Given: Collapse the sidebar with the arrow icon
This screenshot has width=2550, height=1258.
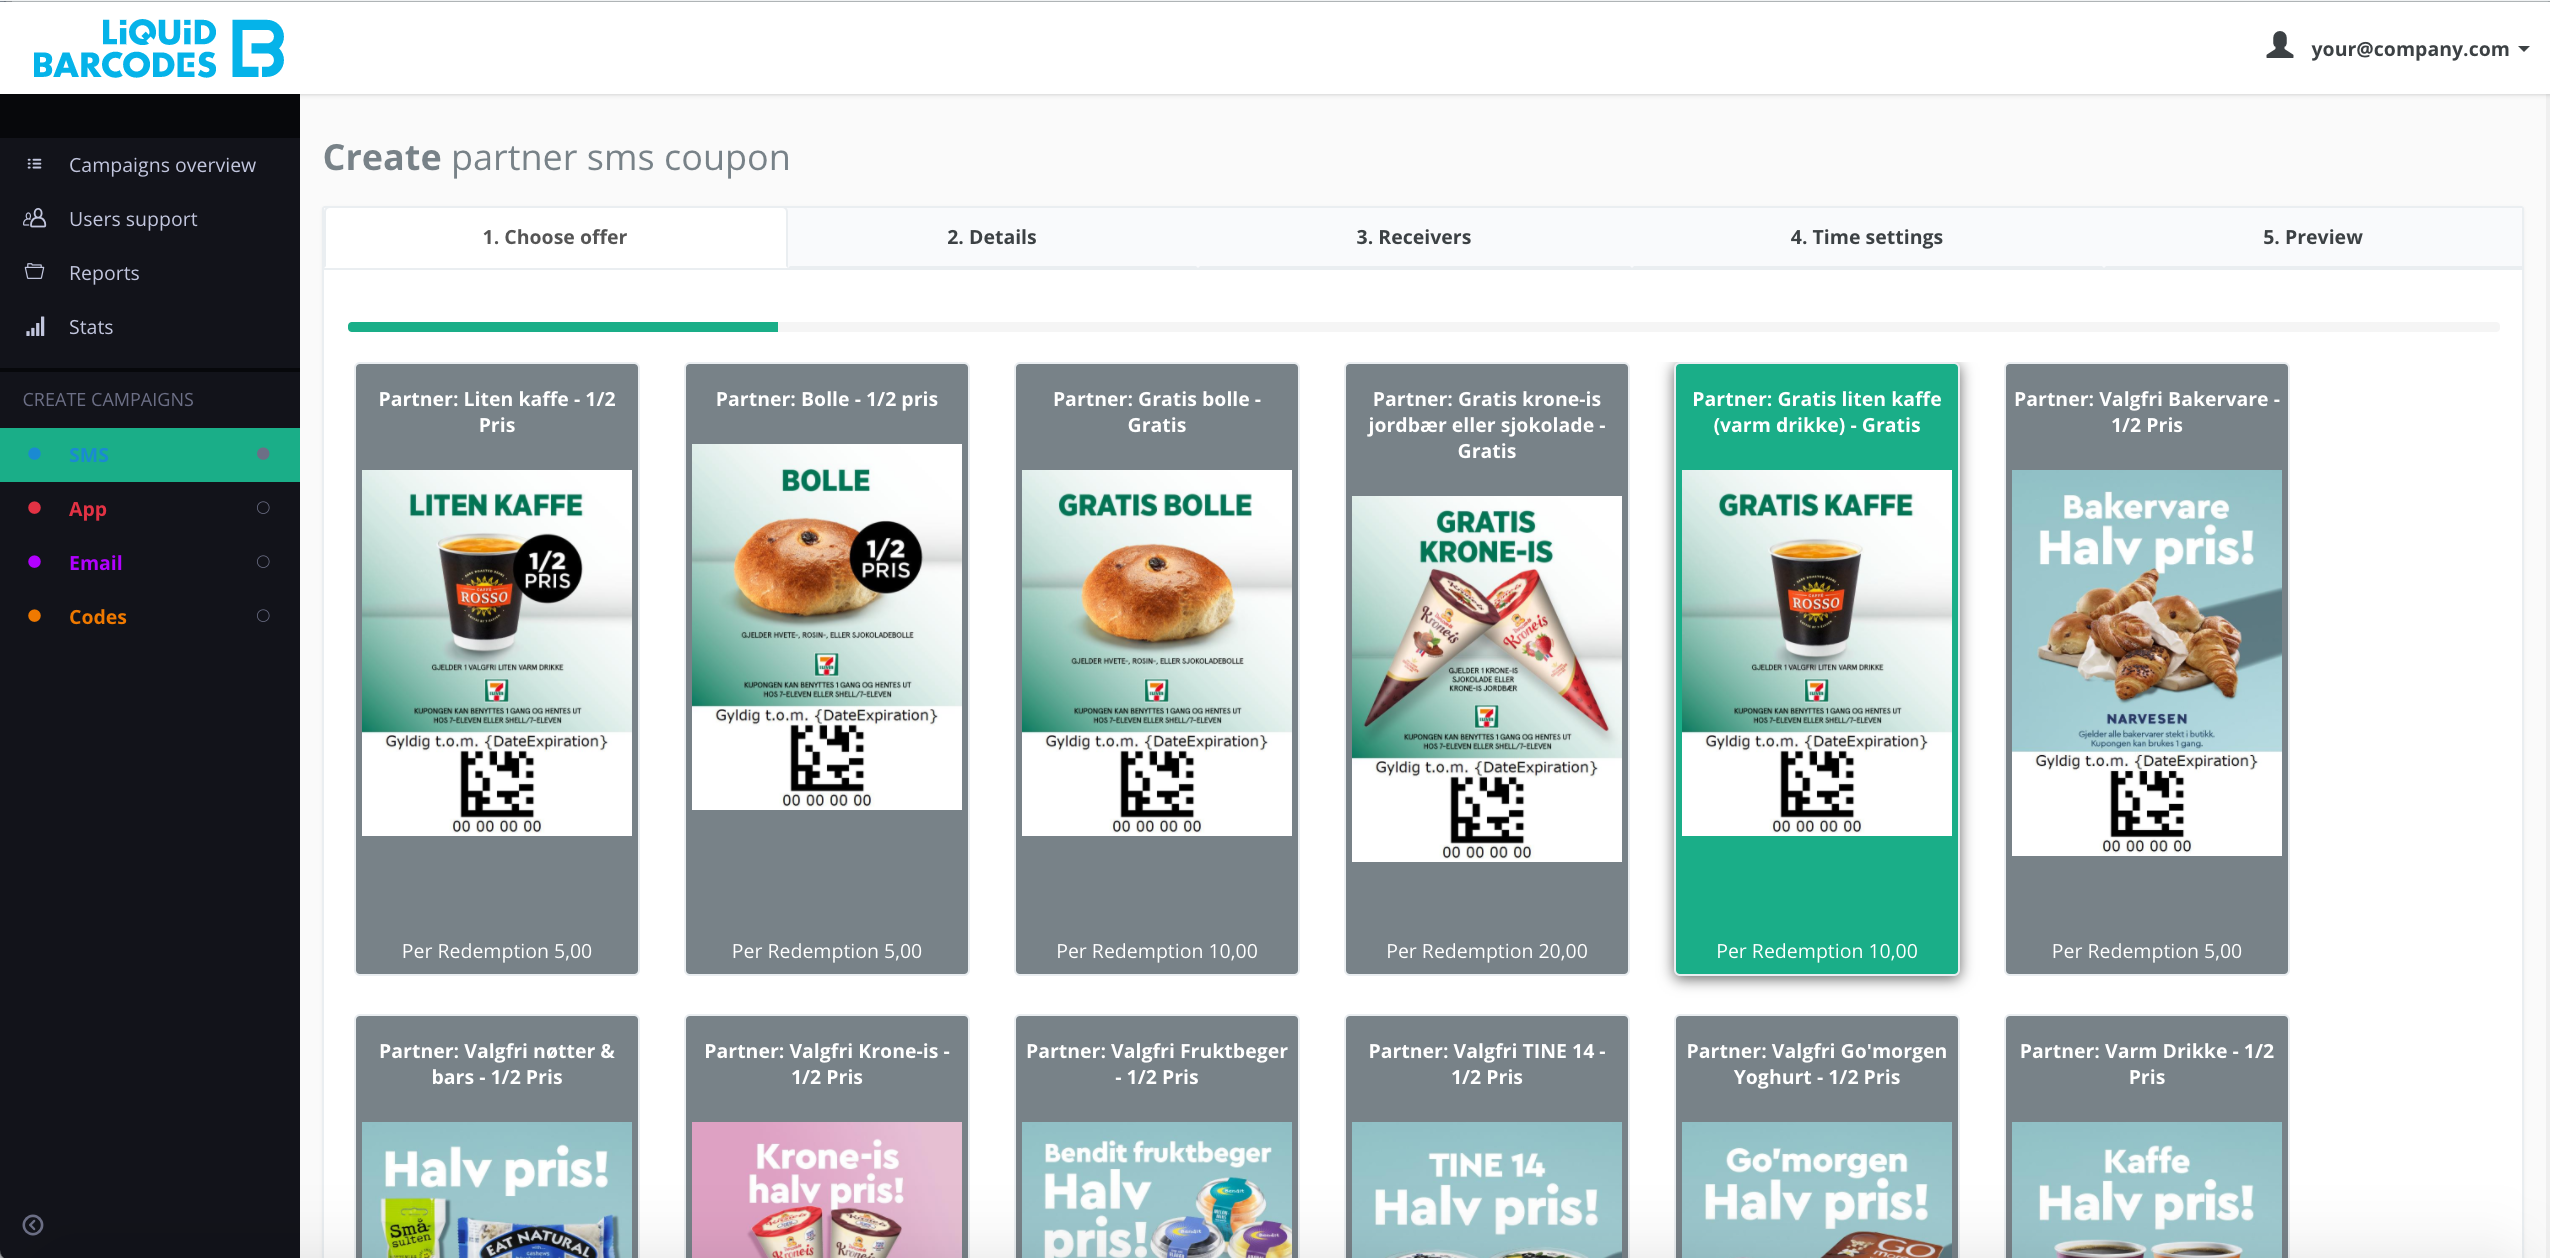Looking at the screenshot, I should coord(33,1225).
